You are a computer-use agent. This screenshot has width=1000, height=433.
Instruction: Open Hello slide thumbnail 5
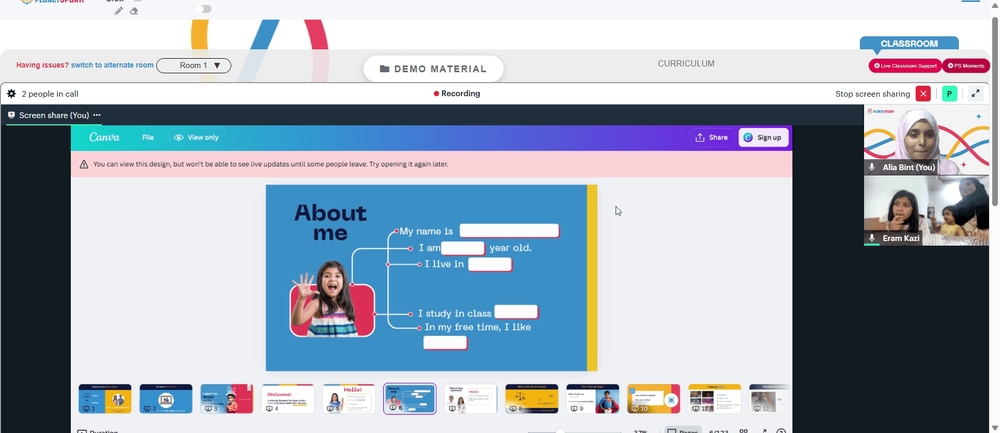349,399
